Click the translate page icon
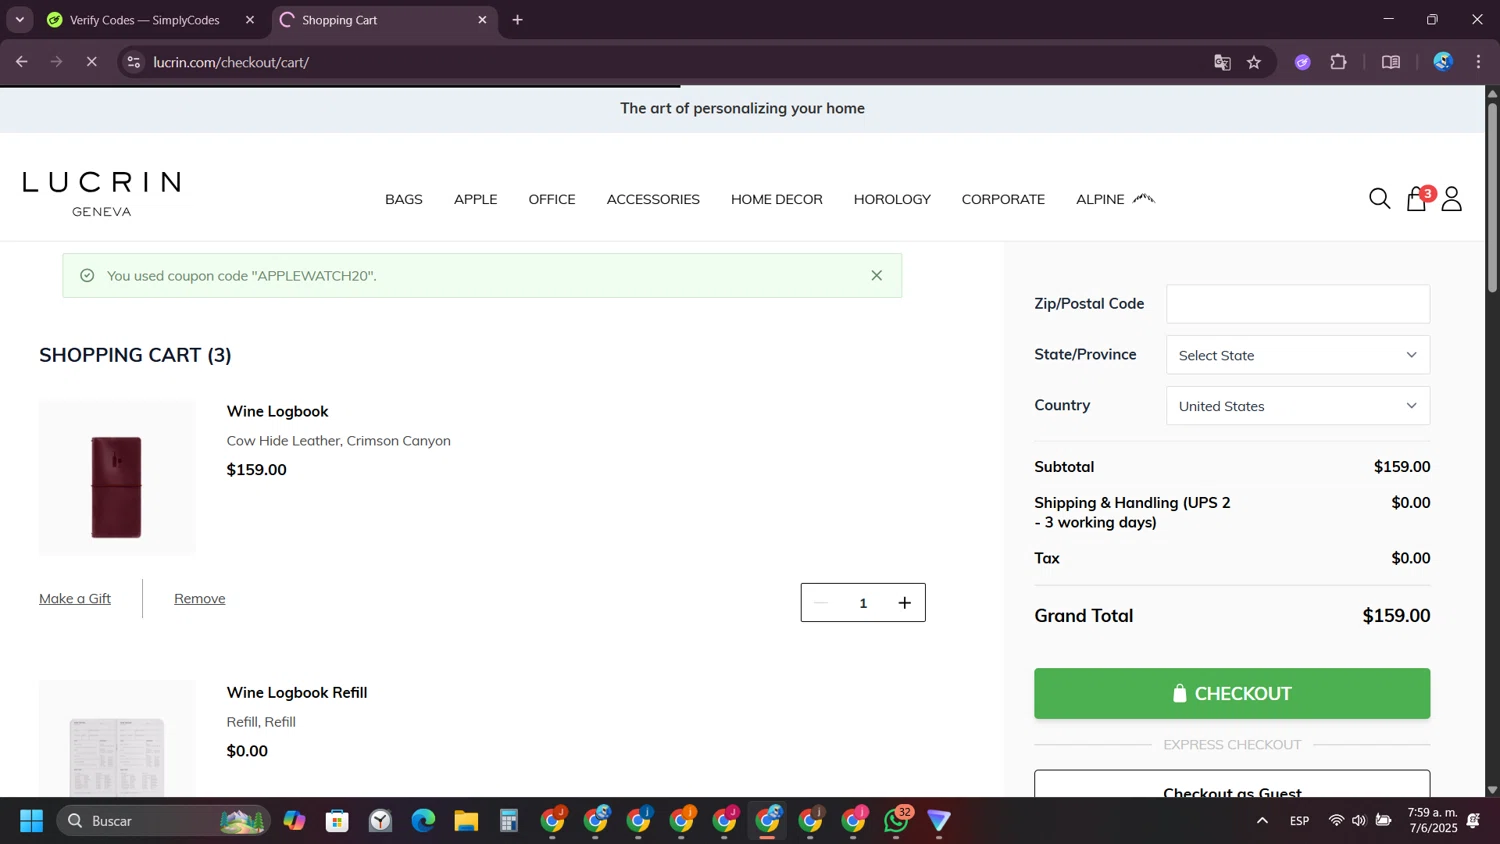This screenshot has height=844, width=1500. 1222,62
